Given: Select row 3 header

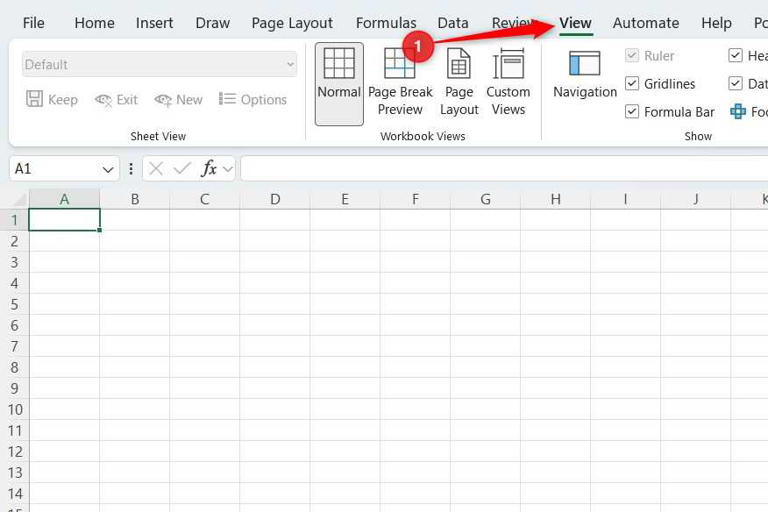Looking at the screenshot, I should pyautogui.click(x=15, y=262).
